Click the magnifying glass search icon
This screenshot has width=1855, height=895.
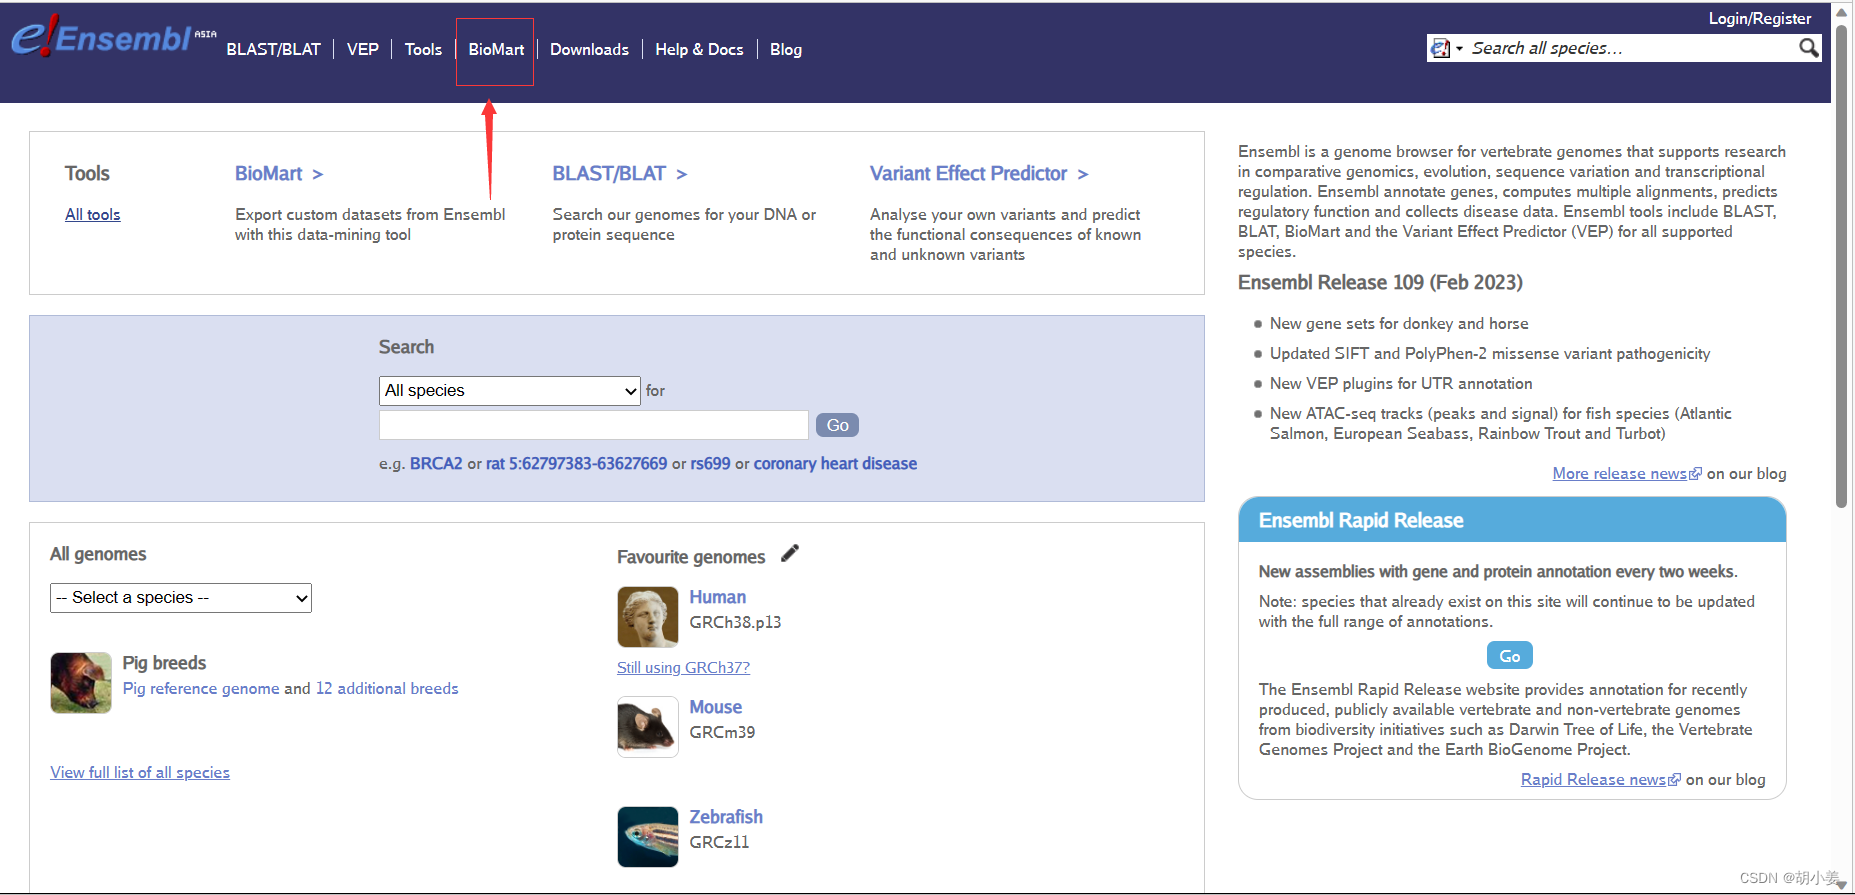[x=1808, y=48]
